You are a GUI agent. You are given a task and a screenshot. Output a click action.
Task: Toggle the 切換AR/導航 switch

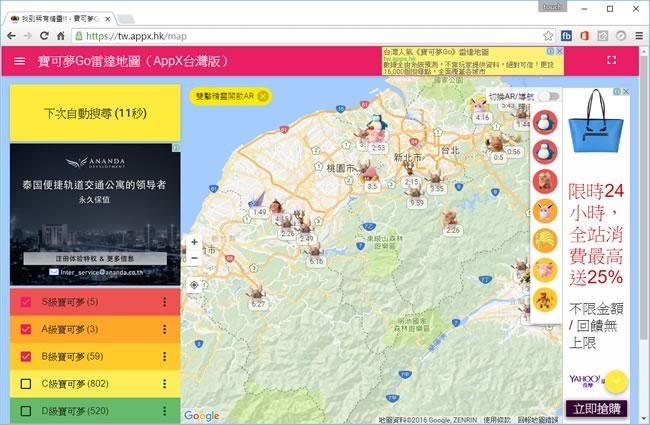point(550,97)
